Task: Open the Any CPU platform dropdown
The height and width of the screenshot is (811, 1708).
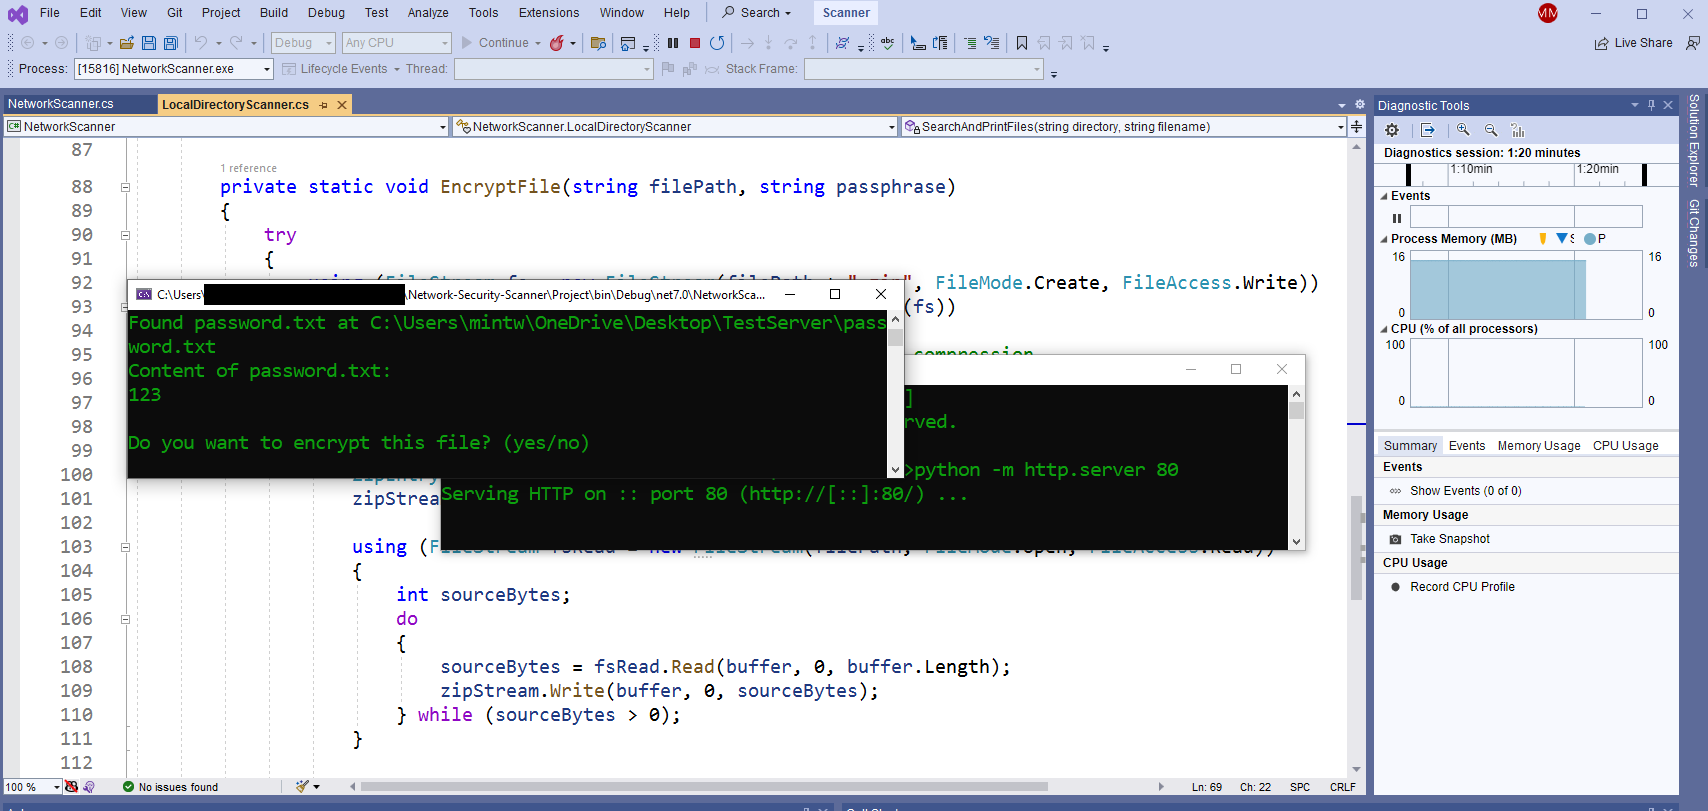Action: 397,43
